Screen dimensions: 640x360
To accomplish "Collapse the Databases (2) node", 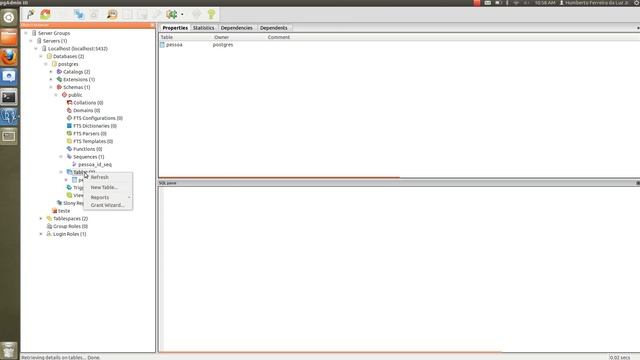I will pyautogui.click(x=41, y=56).
